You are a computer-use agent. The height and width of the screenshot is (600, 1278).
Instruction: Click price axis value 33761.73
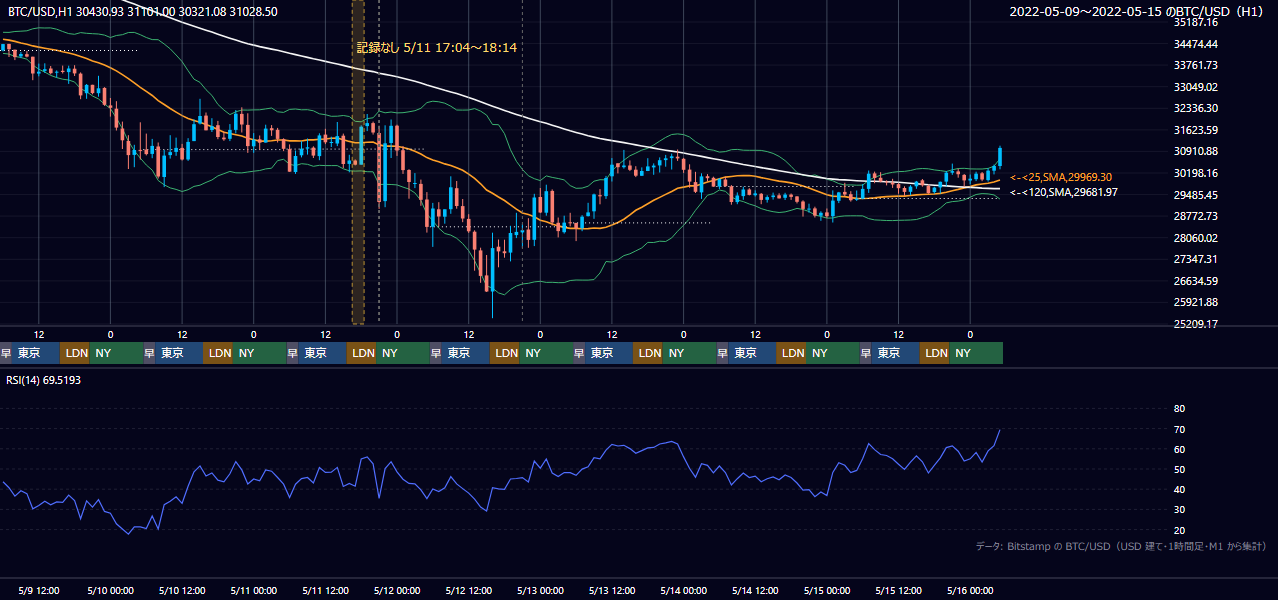pyautogui.click(x=1196, y=65)
